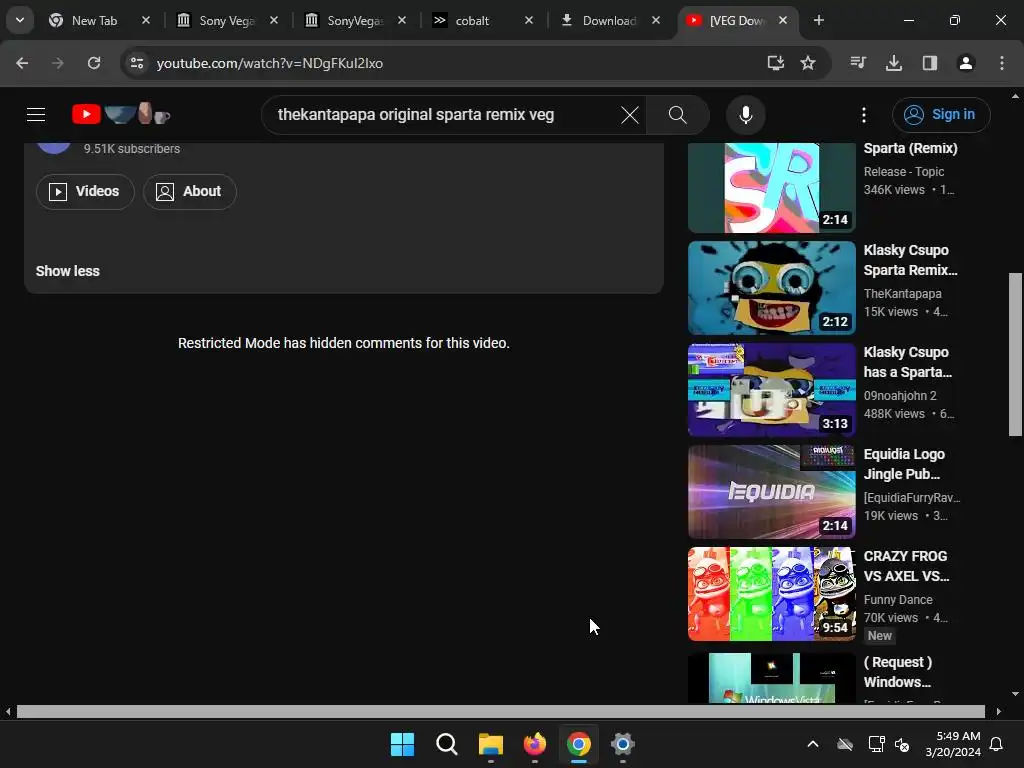Open Windows taskbar search
1024x768 pixels.
pyautogui.click(x=447, y=744)
